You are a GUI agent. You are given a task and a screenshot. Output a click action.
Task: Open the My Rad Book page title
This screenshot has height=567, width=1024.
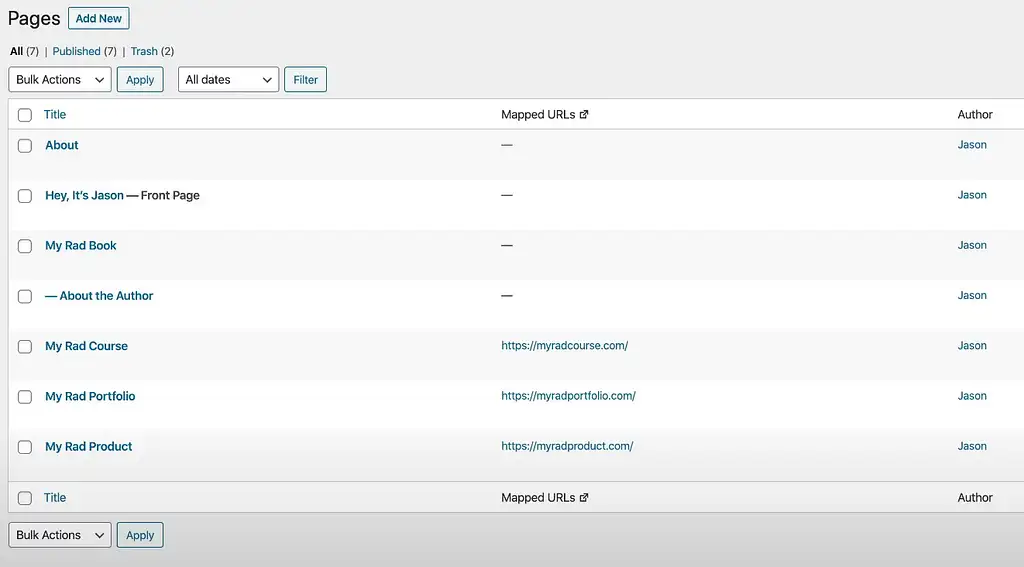click(x=81, y=246)
